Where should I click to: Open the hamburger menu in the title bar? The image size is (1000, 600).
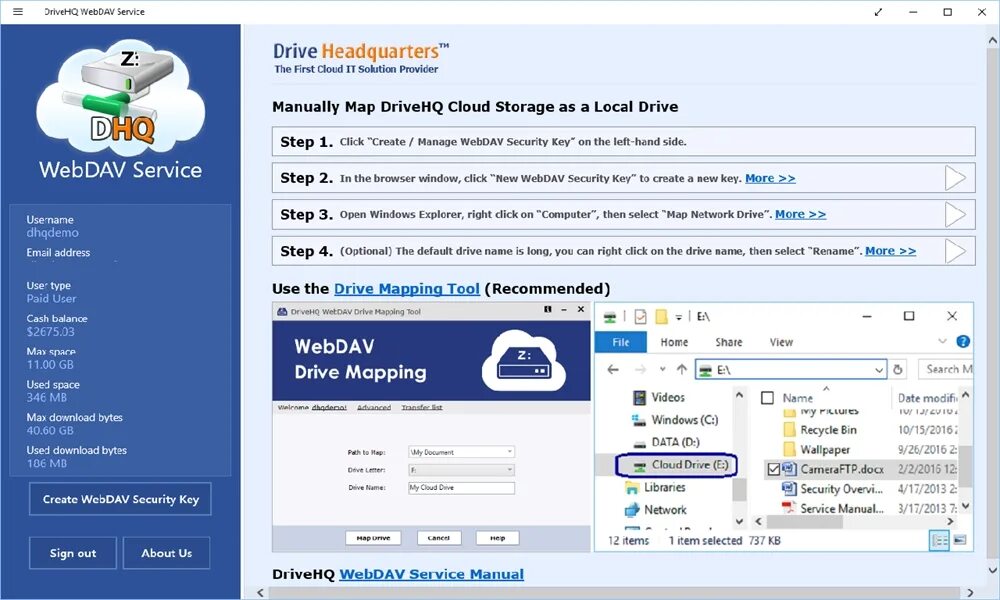tap(18, 11)
